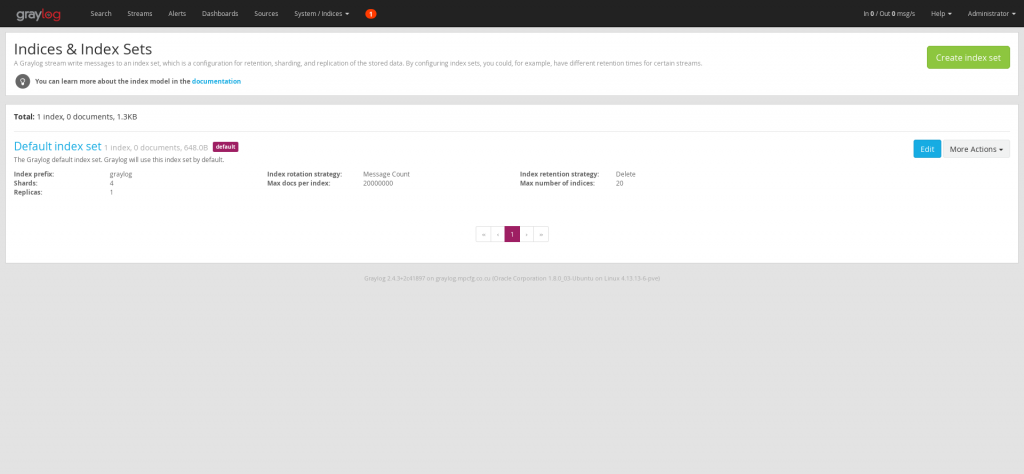Go to Streams

pos(140,14)
